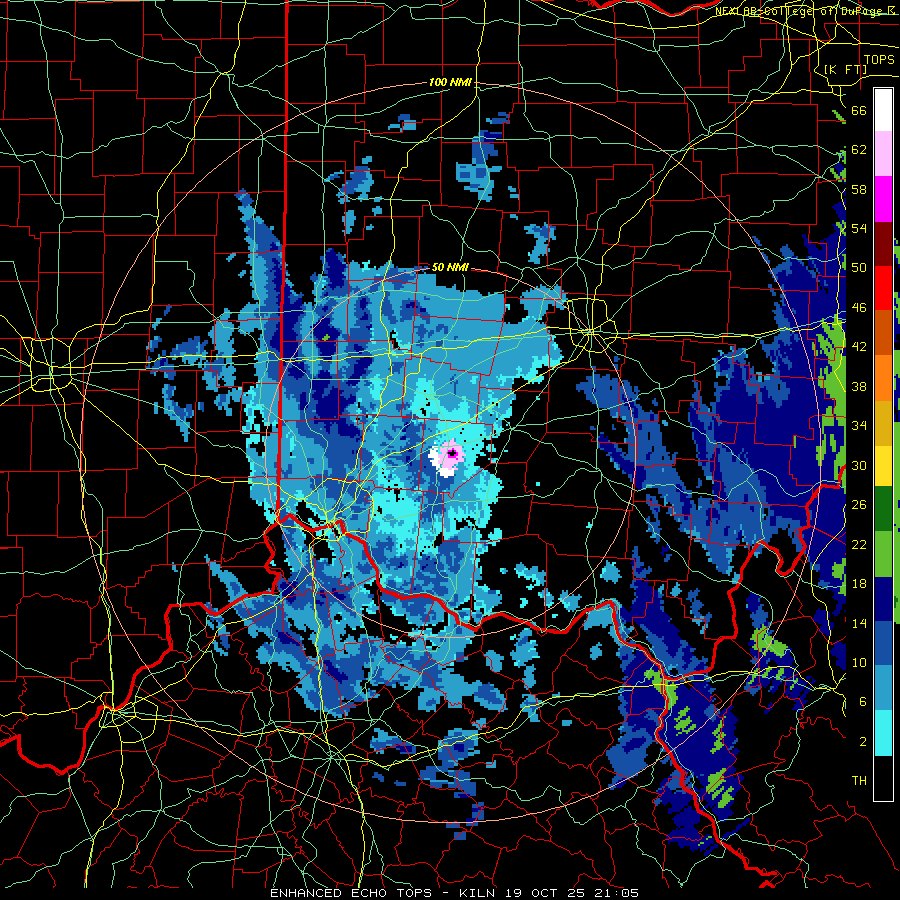This screenshot has height=900, width=900.
Task: Click the 10 legend value
Action: (859, 662)
